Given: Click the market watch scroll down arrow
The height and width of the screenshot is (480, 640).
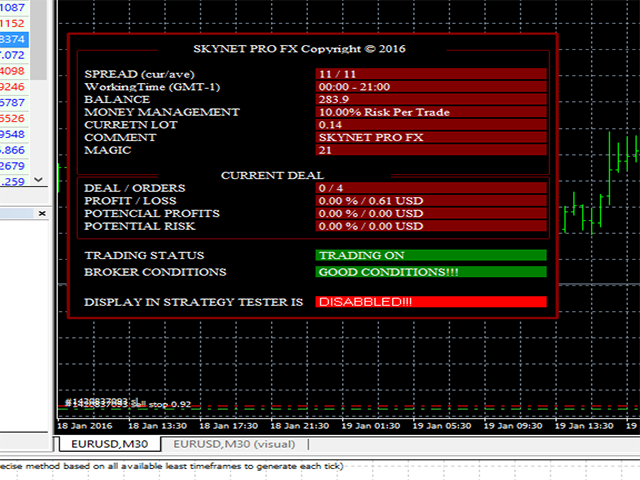Looking at the screenshot, I should click(39, 180).
